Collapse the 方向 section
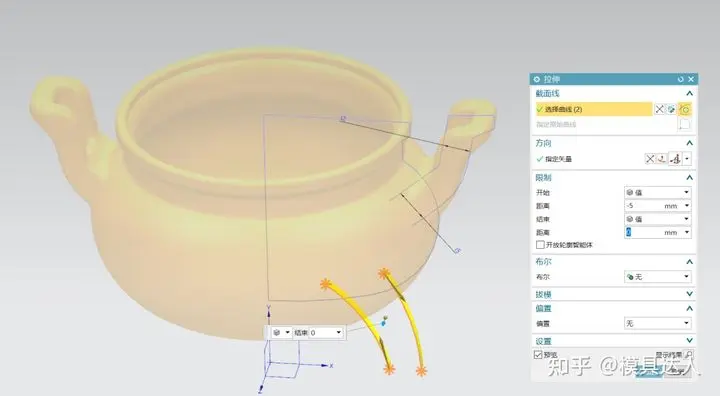The height and width of the screenshot is (396, 720). 689,143
